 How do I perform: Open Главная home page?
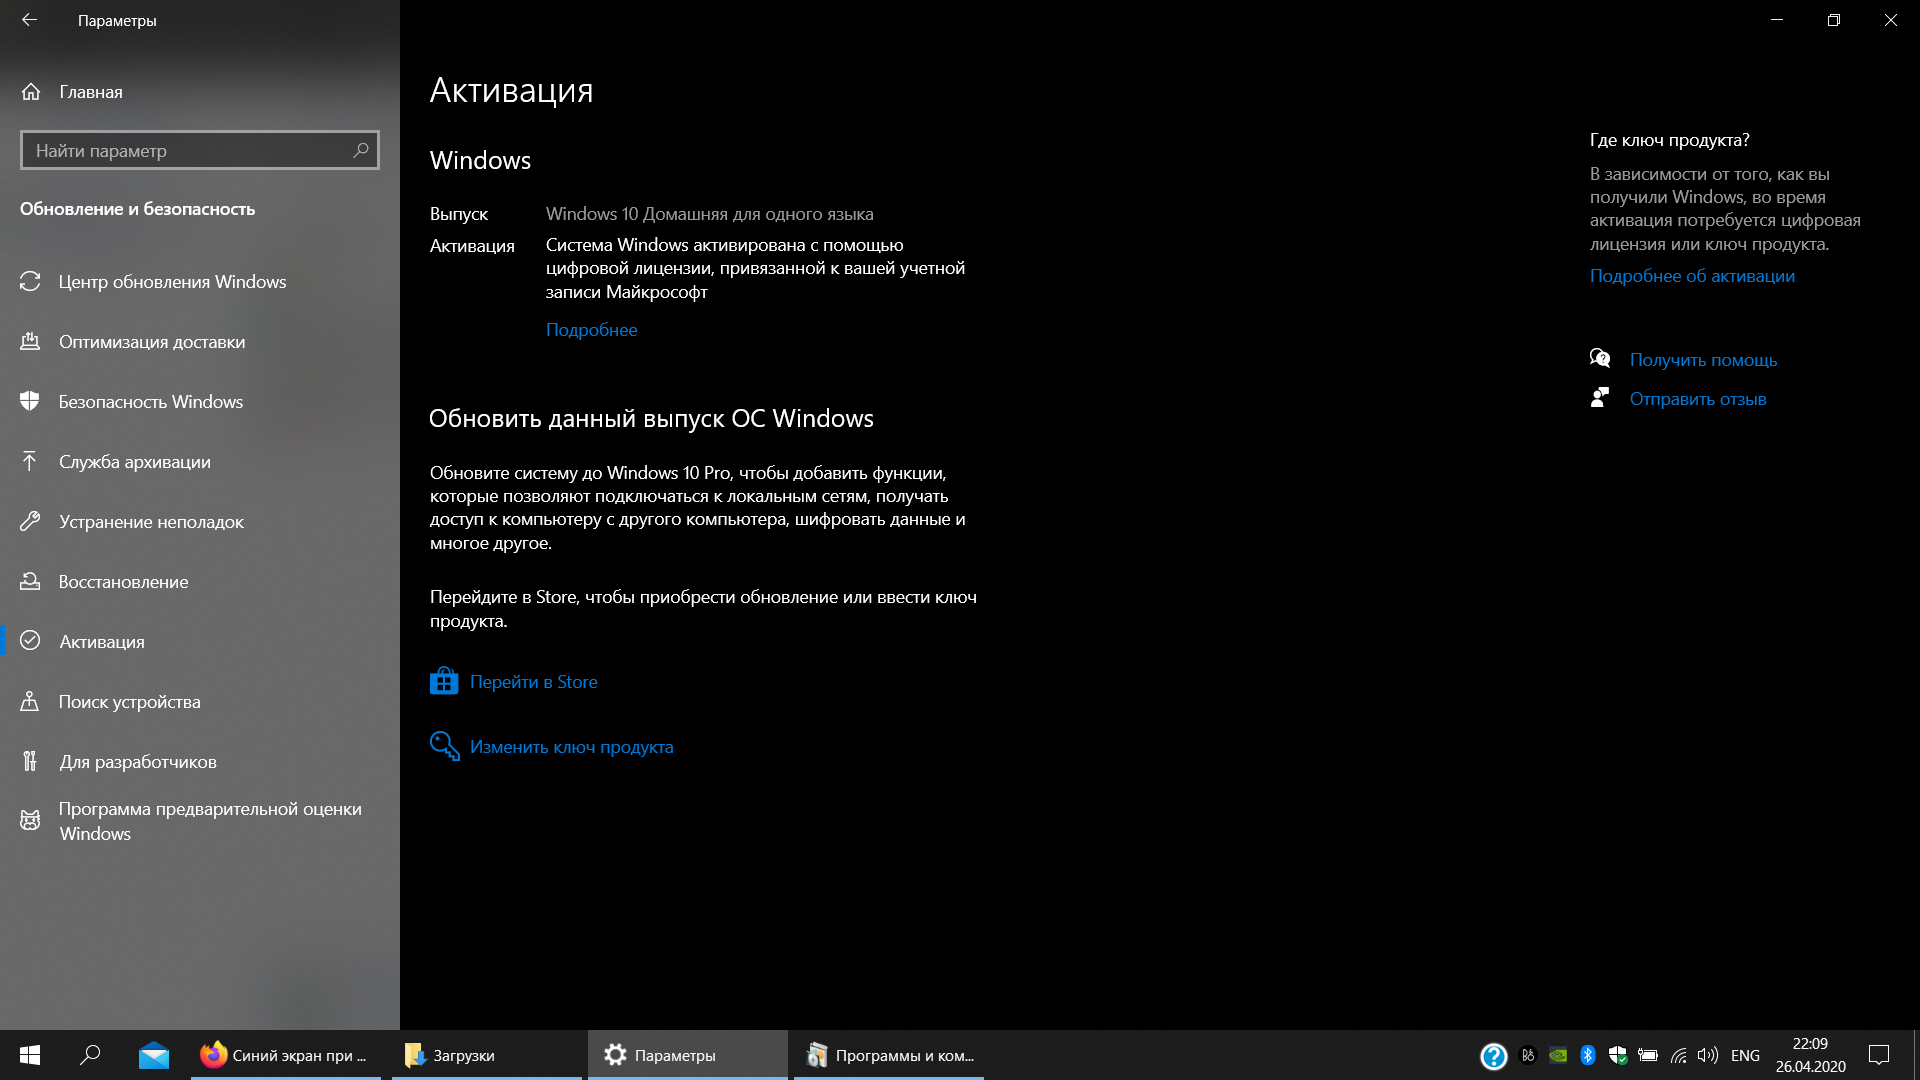point(90,92)
